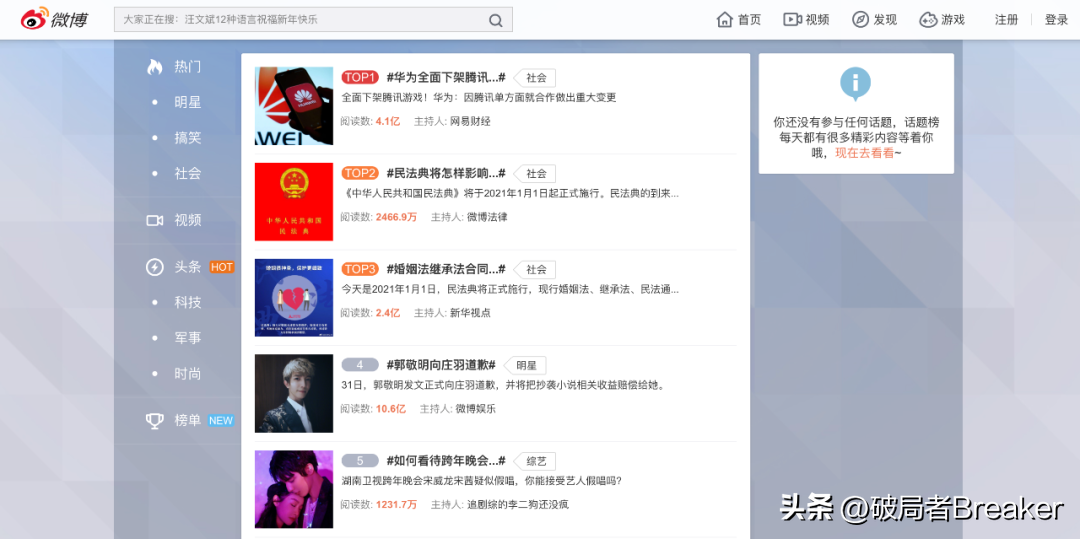
Task: Select 社会 category in sidebar
Action: tap(187, 173)
